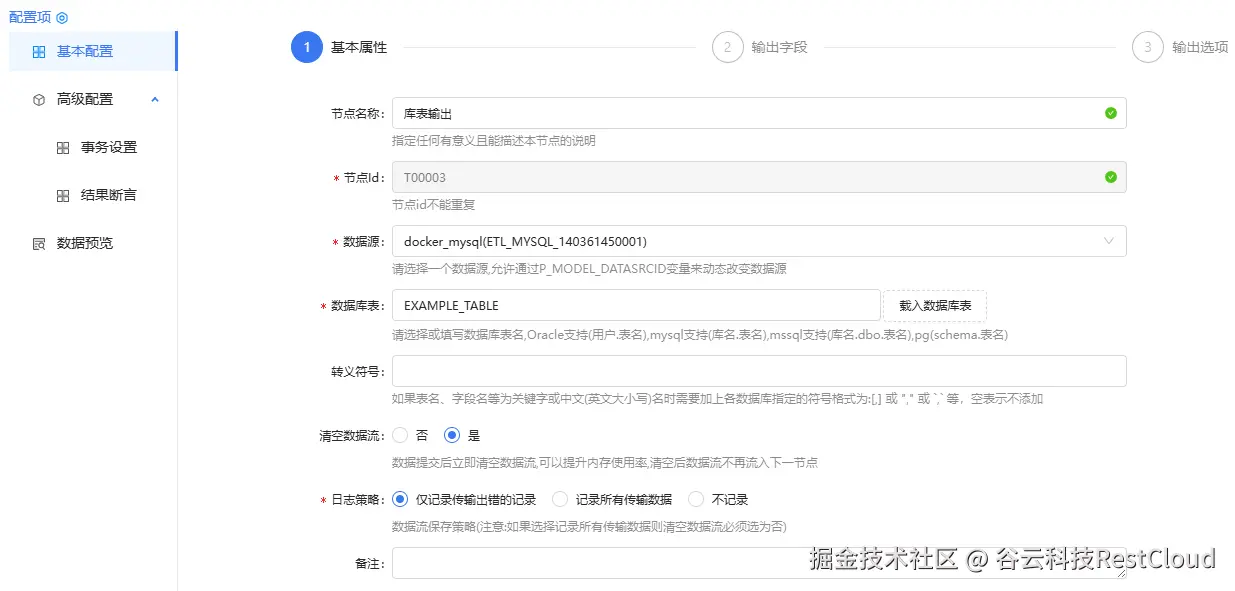Click step 1 circle 基本属性
The width and height of the screenshot is (1235, 591).
coord(307,47)
